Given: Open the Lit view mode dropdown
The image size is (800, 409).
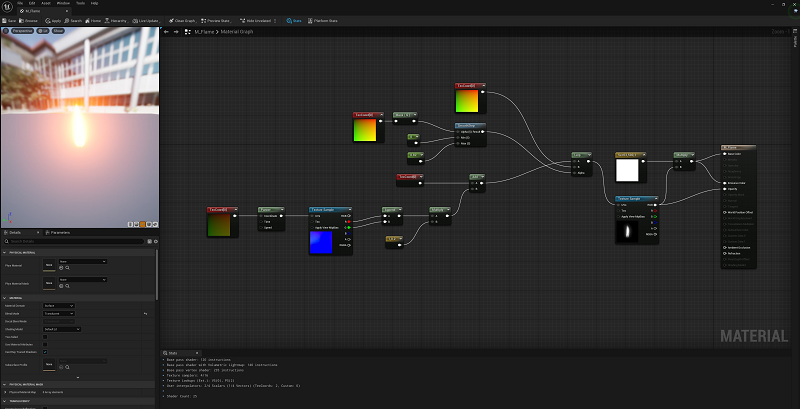Looking at the screenshot, I should pos(43,31).
